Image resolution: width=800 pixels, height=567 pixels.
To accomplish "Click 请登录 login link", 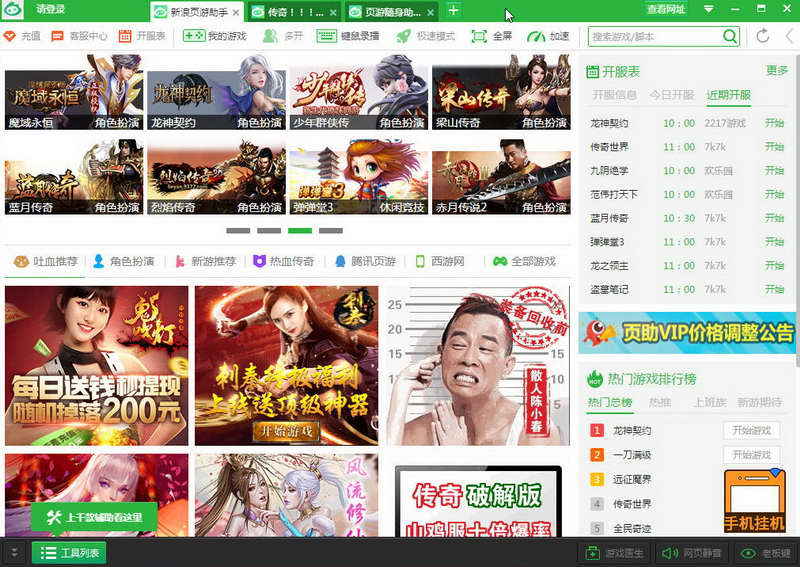I will [51, 9].
